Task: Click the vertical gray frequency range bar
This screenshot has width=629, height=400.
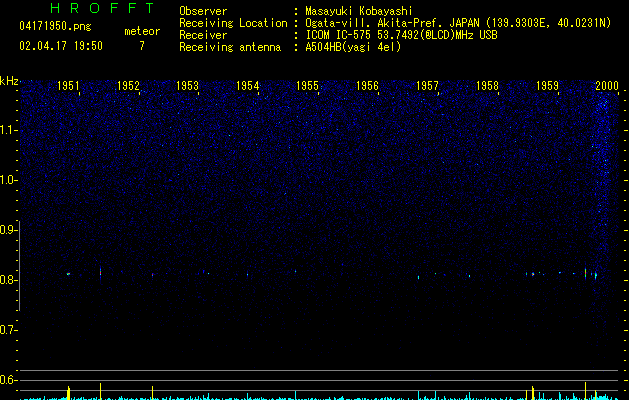Action: [x=20, y=265]
